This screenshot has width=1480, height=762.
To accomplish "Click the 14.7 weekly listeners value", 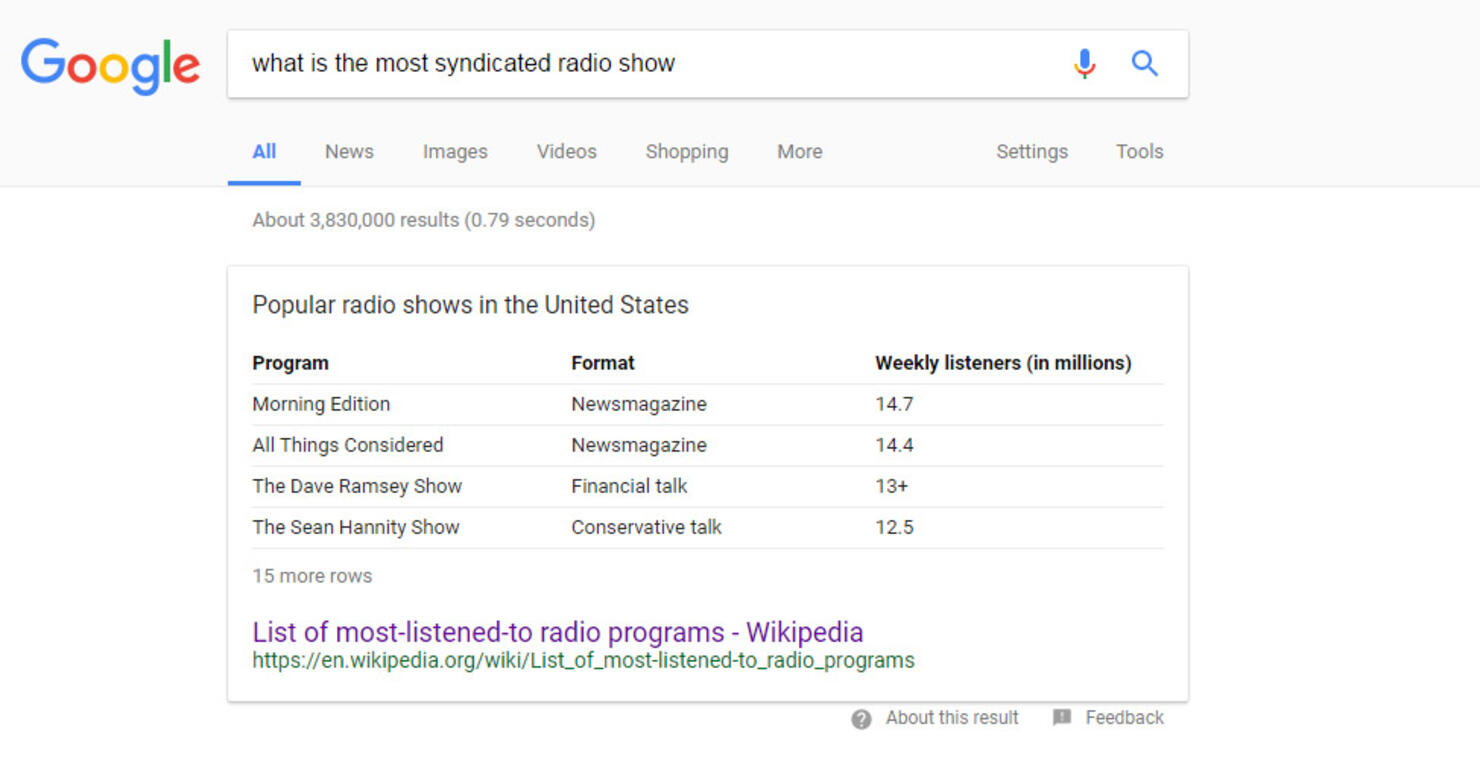I will point(894,404).
